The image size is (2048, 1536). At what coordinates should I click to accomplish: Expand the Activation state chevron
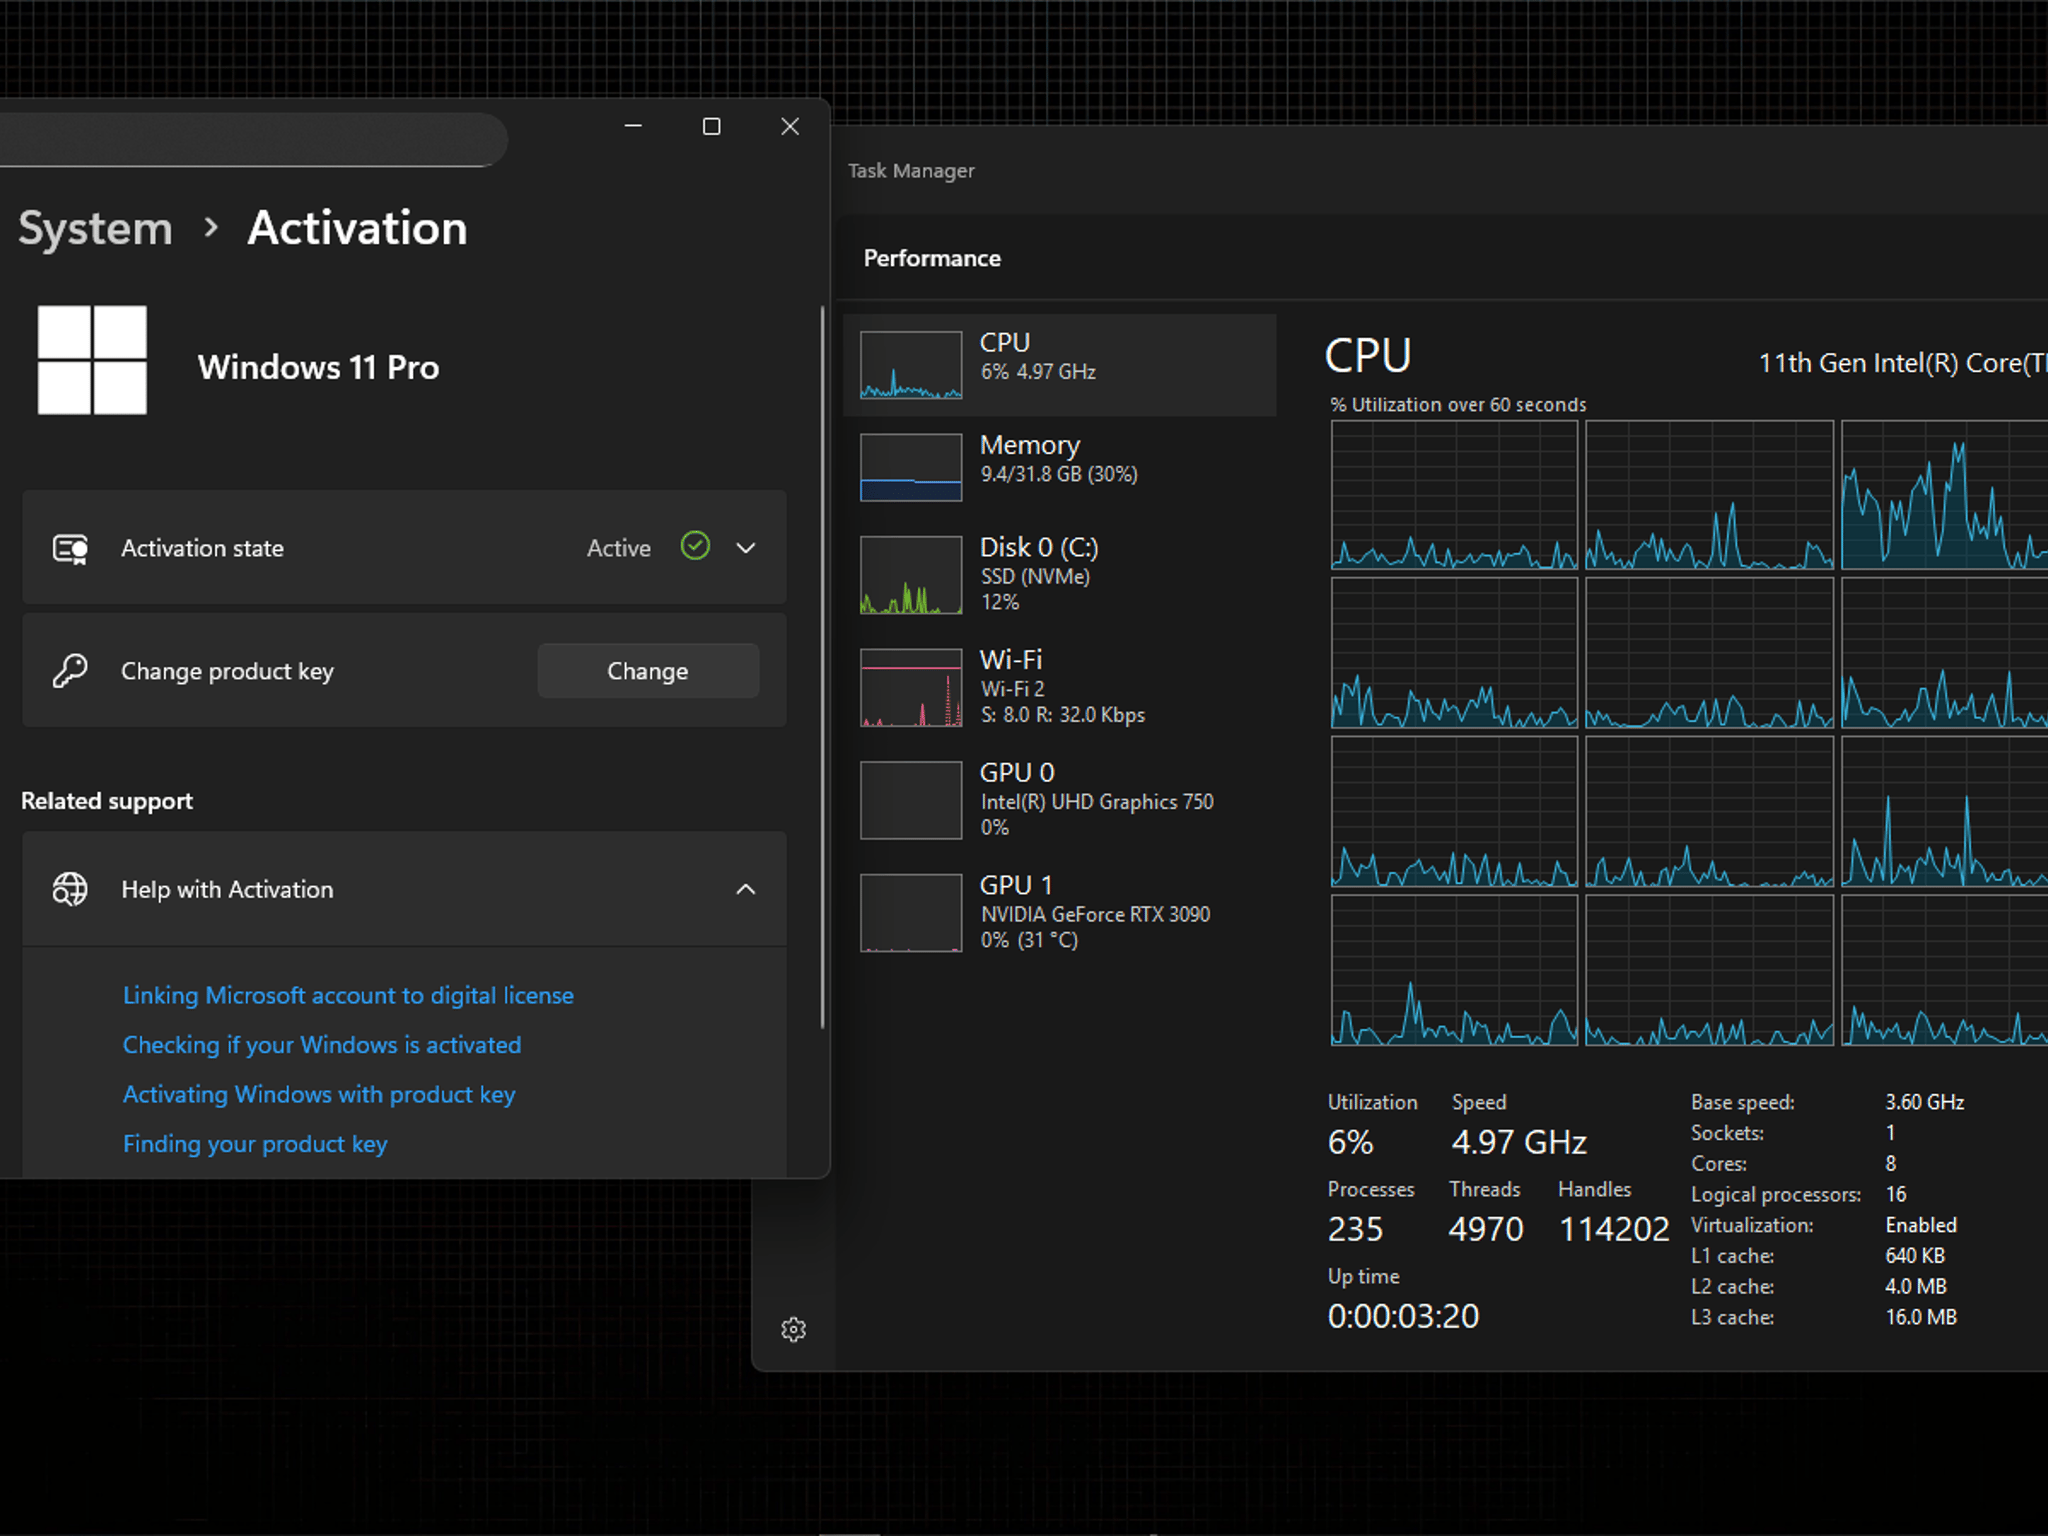[x=746, y=548]
